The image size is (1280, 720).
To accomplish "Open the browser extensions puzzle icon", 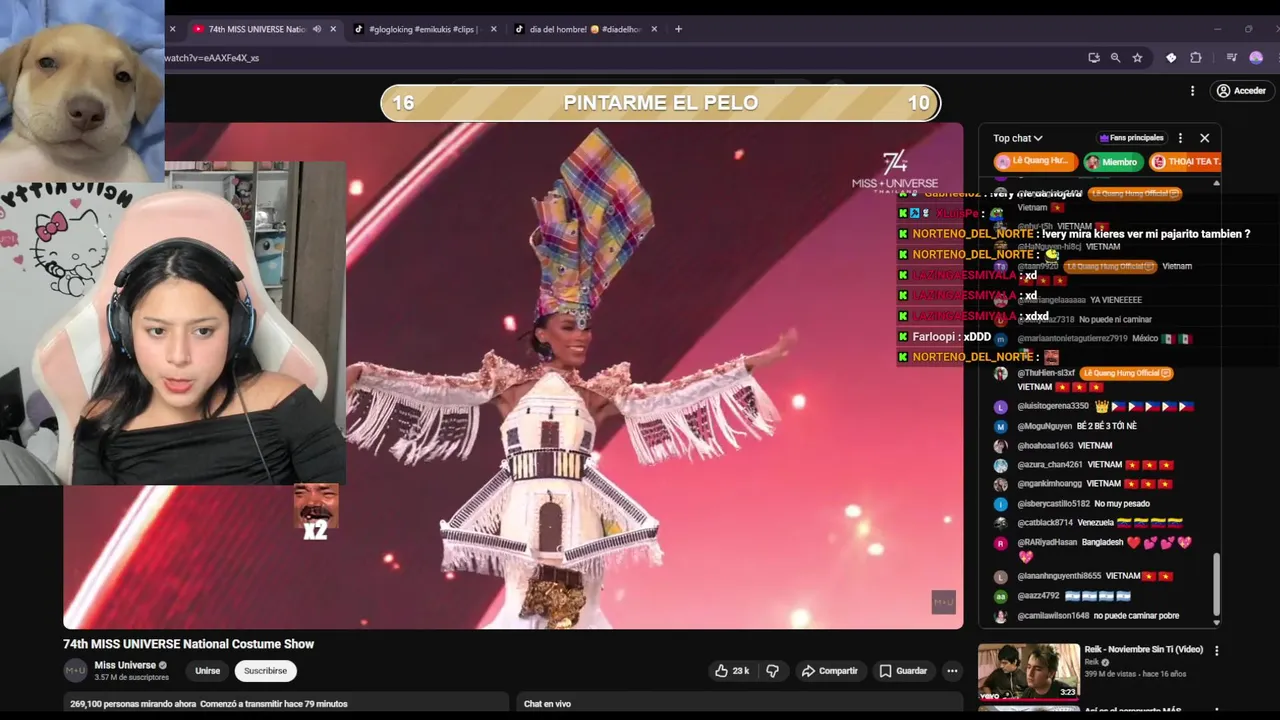I will (x=1195, y=58).
